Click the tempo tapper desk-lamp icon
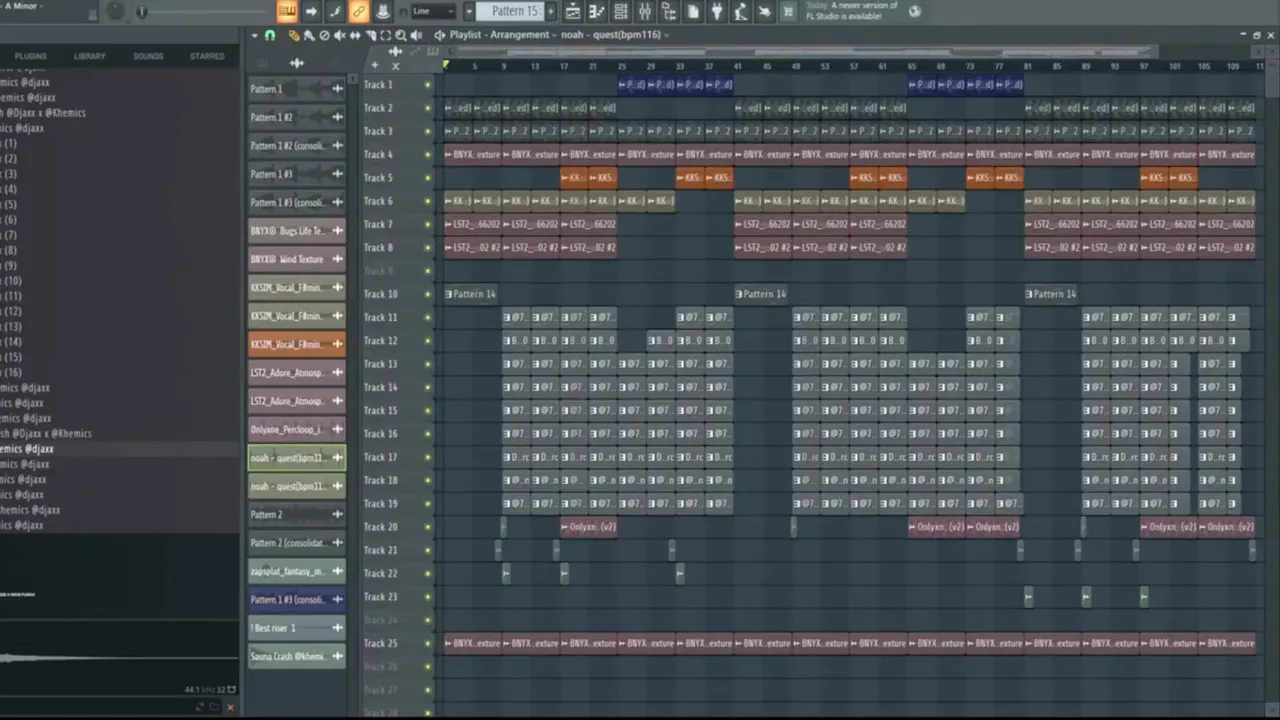 (x=741, y=11)
